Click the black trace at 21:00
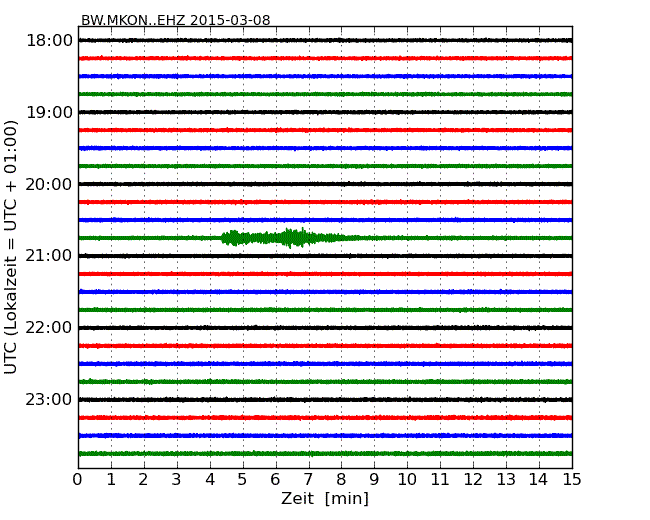Viewport: 650px width, 520px height. tap(325, 256)
